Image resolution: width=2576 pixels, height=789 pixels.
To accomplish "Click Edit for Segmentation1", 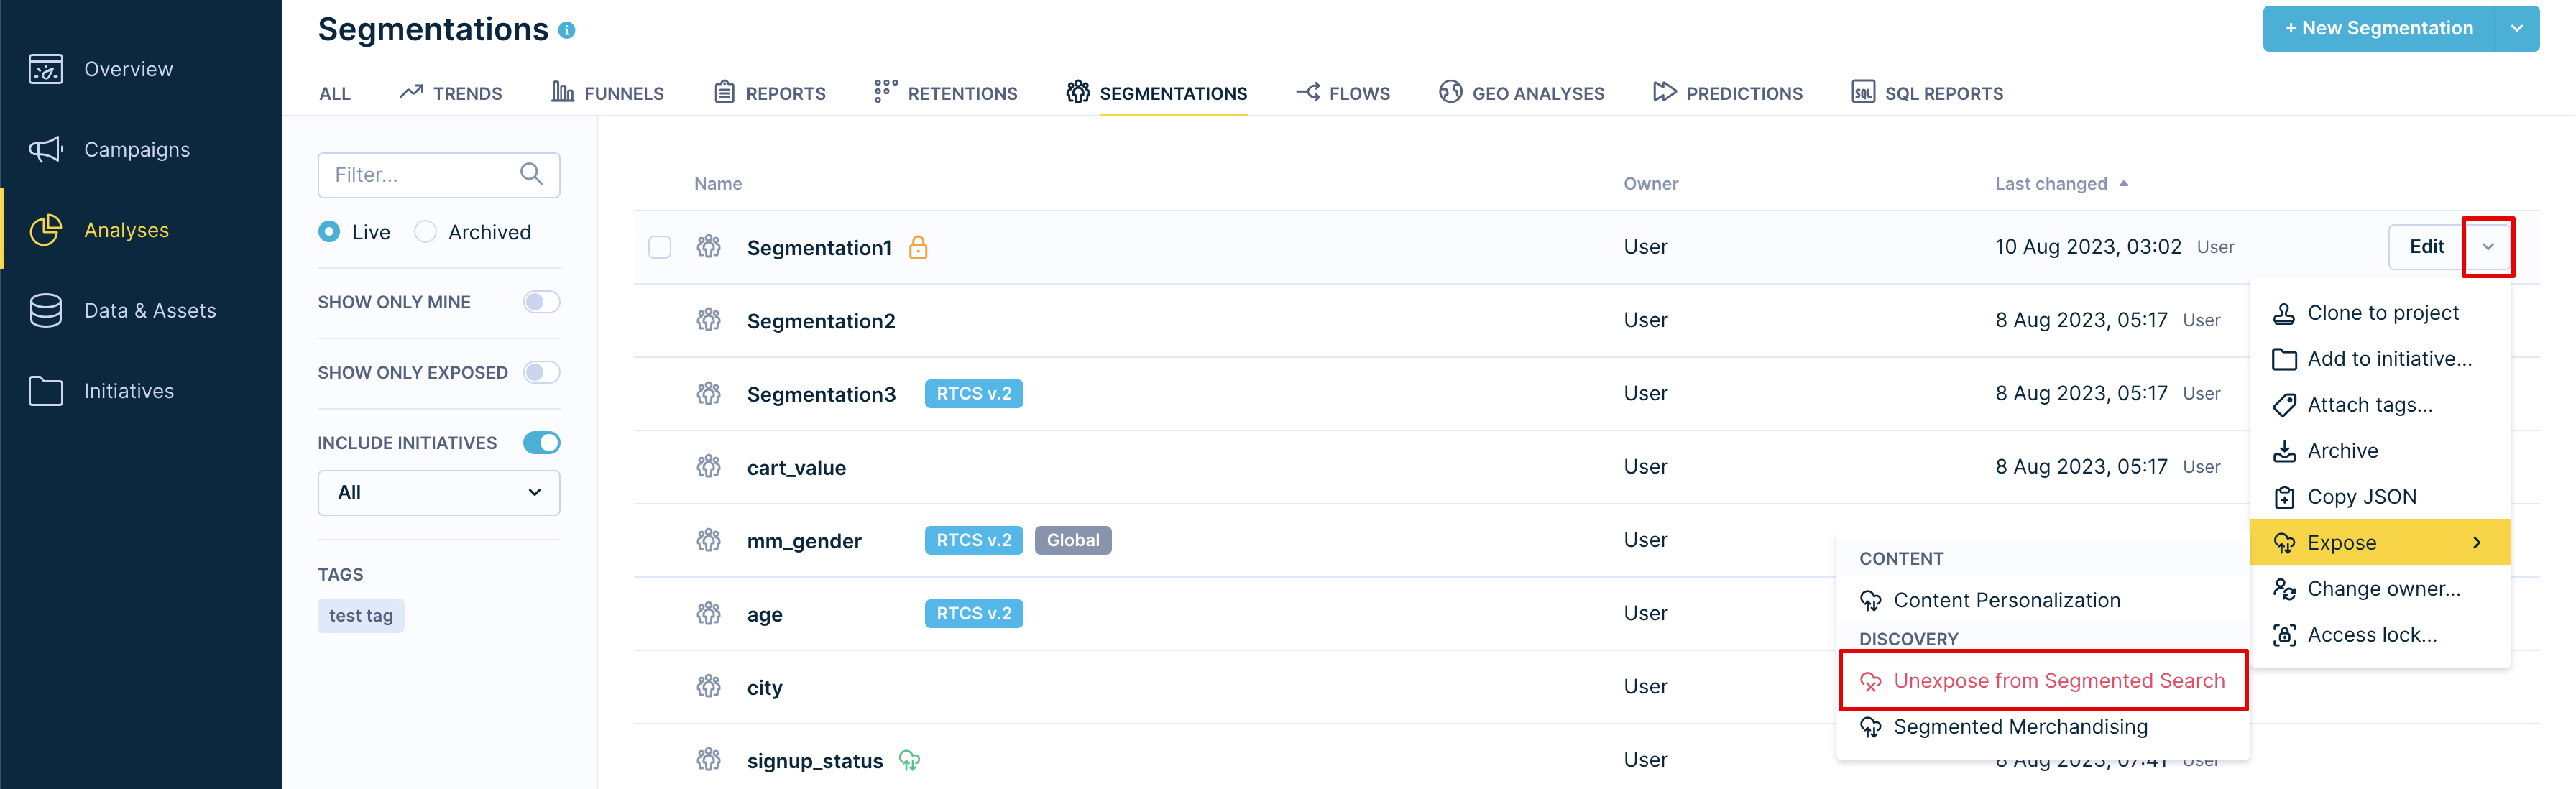I will (x=2426, y=247).
